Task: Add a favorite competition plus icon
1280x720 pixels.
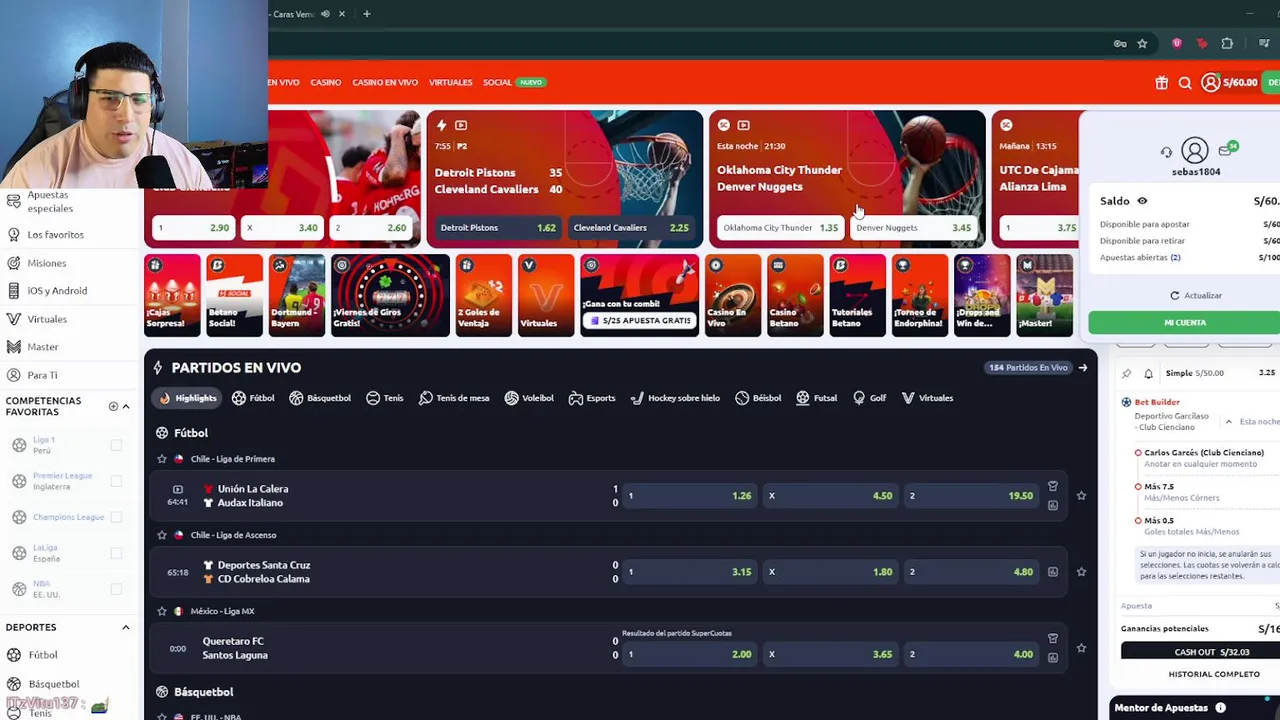Action: (x=113, y=406)
